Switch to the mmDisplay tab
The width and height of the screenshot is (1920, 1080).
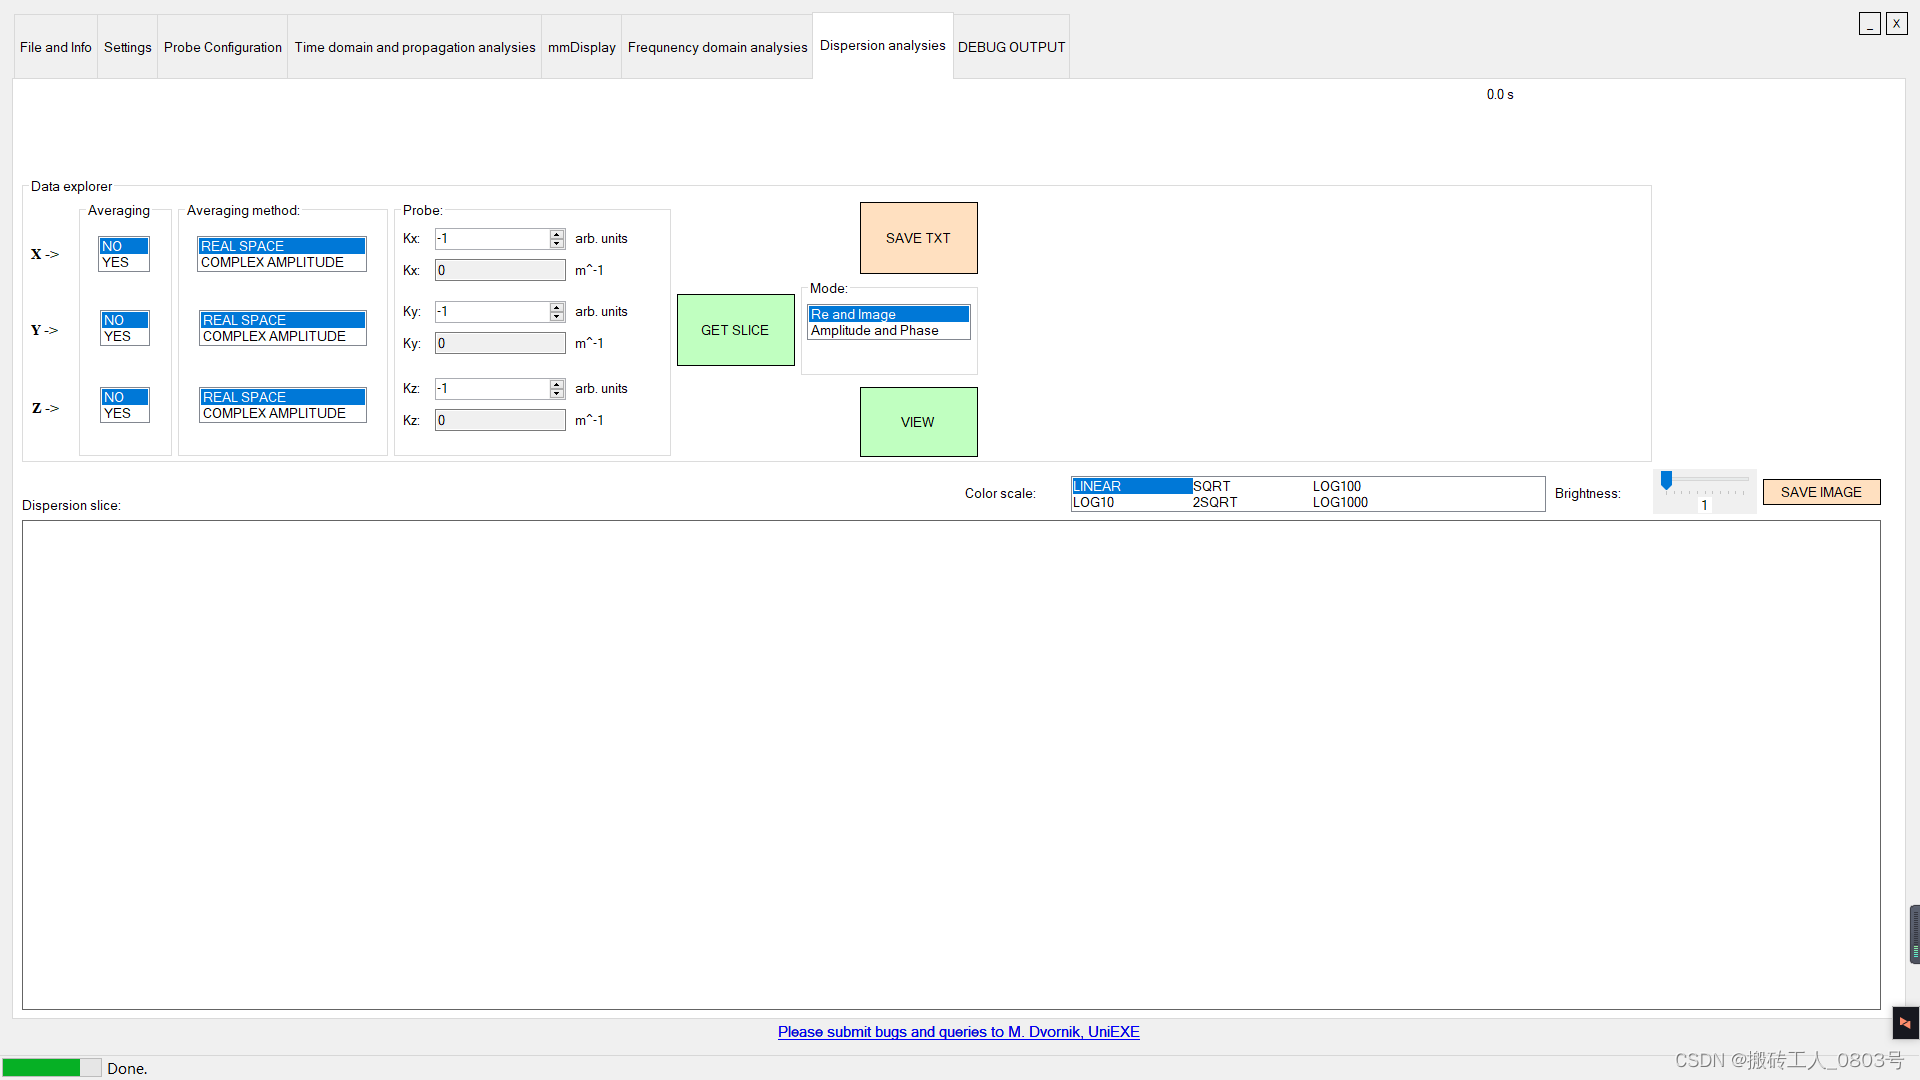click(x=582, y=47)
